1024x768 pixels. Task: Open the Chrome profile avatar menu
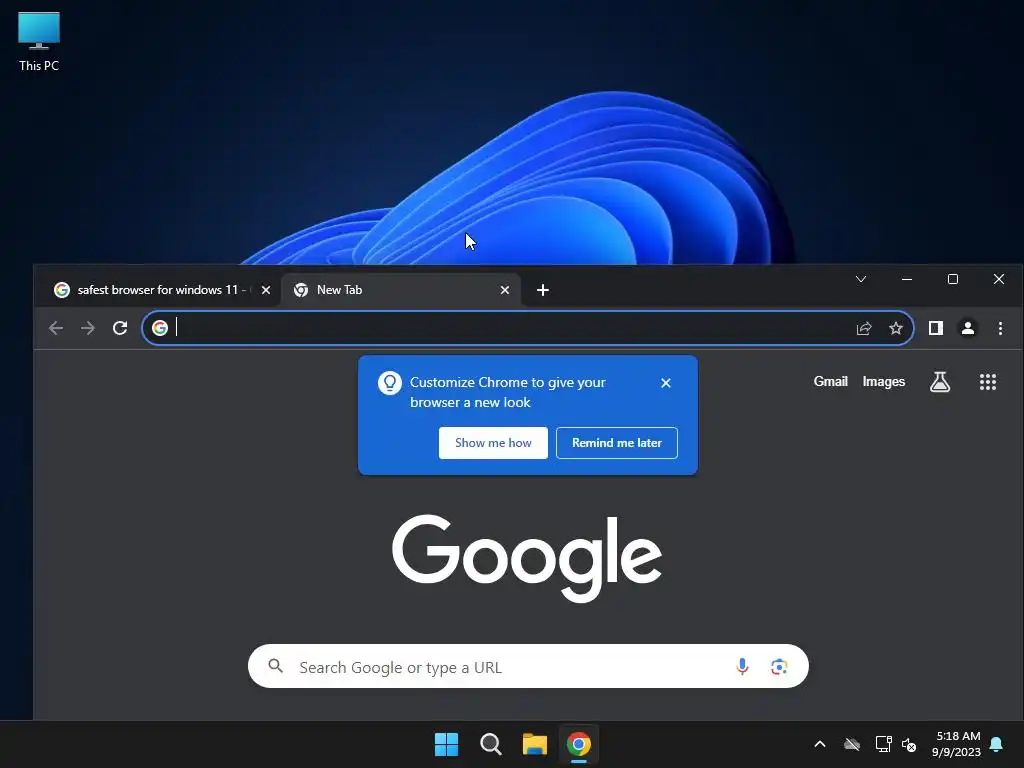click(x=968, y=328)
